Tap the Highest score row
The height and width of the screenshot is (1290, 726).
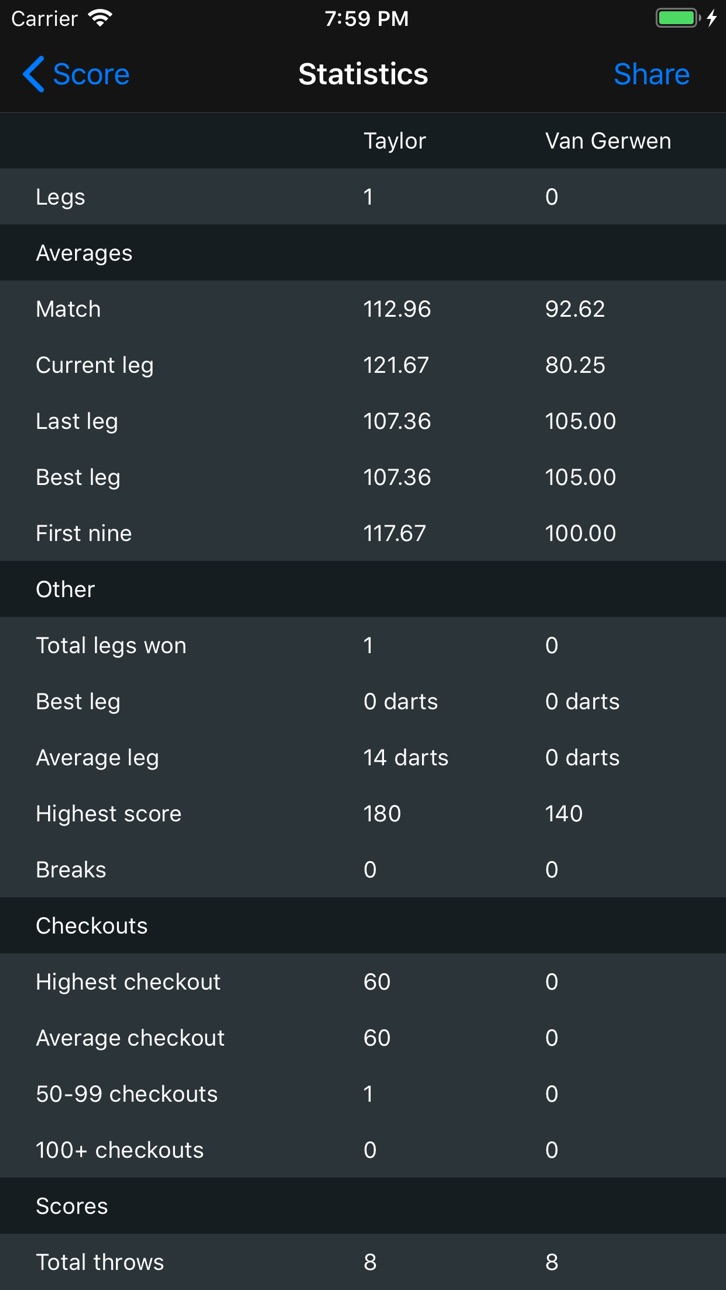click(x=363, y=814)
